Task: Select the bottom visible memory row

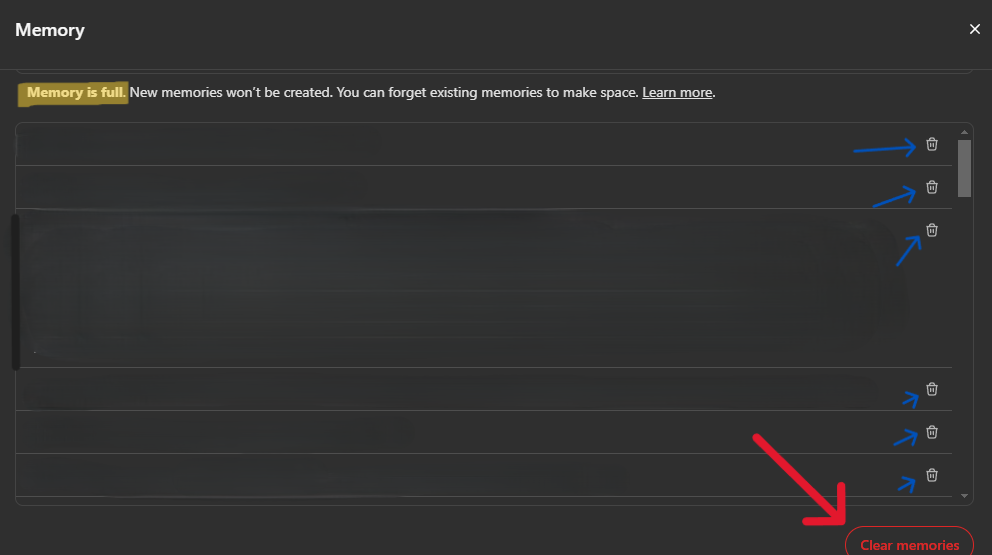Action: pyautogui.click(x=484, y=475)
